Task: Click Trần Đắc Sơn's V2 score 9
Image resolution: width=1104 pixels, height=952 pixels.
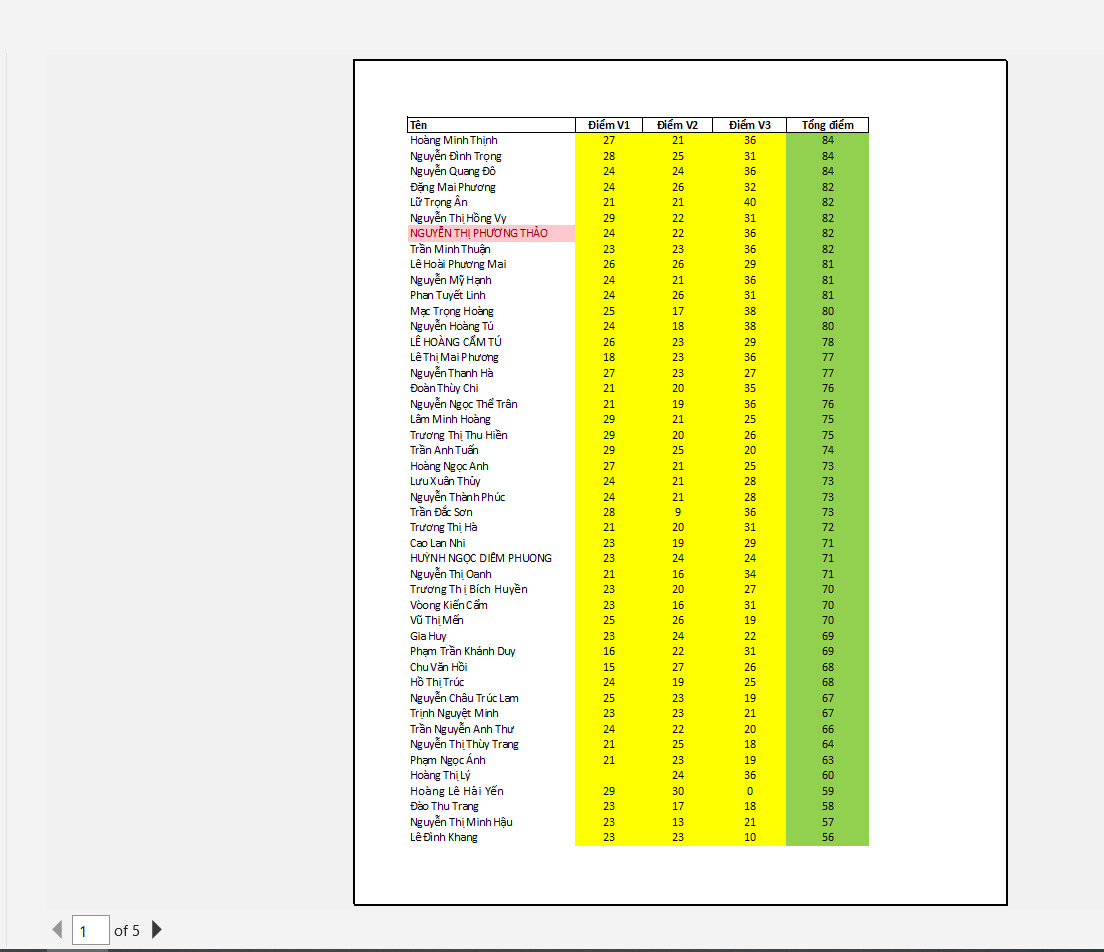Action: [677, 512]
